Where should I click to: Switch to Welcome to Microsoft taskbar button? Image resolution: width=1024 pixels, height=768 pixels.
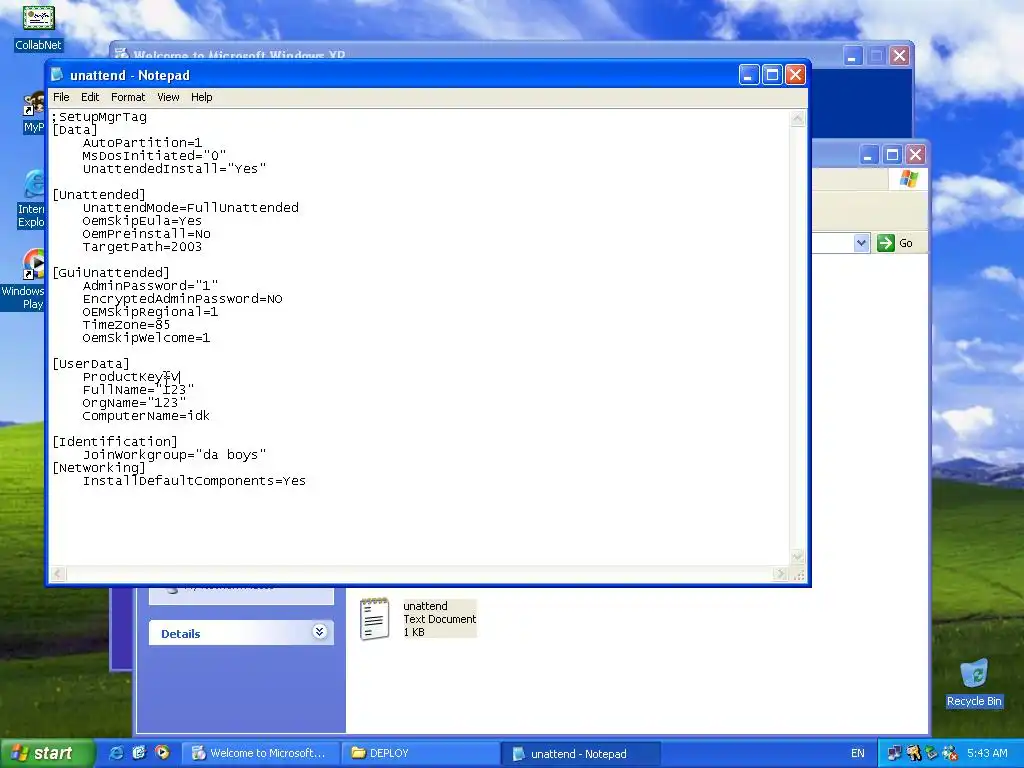coord(260,753)
